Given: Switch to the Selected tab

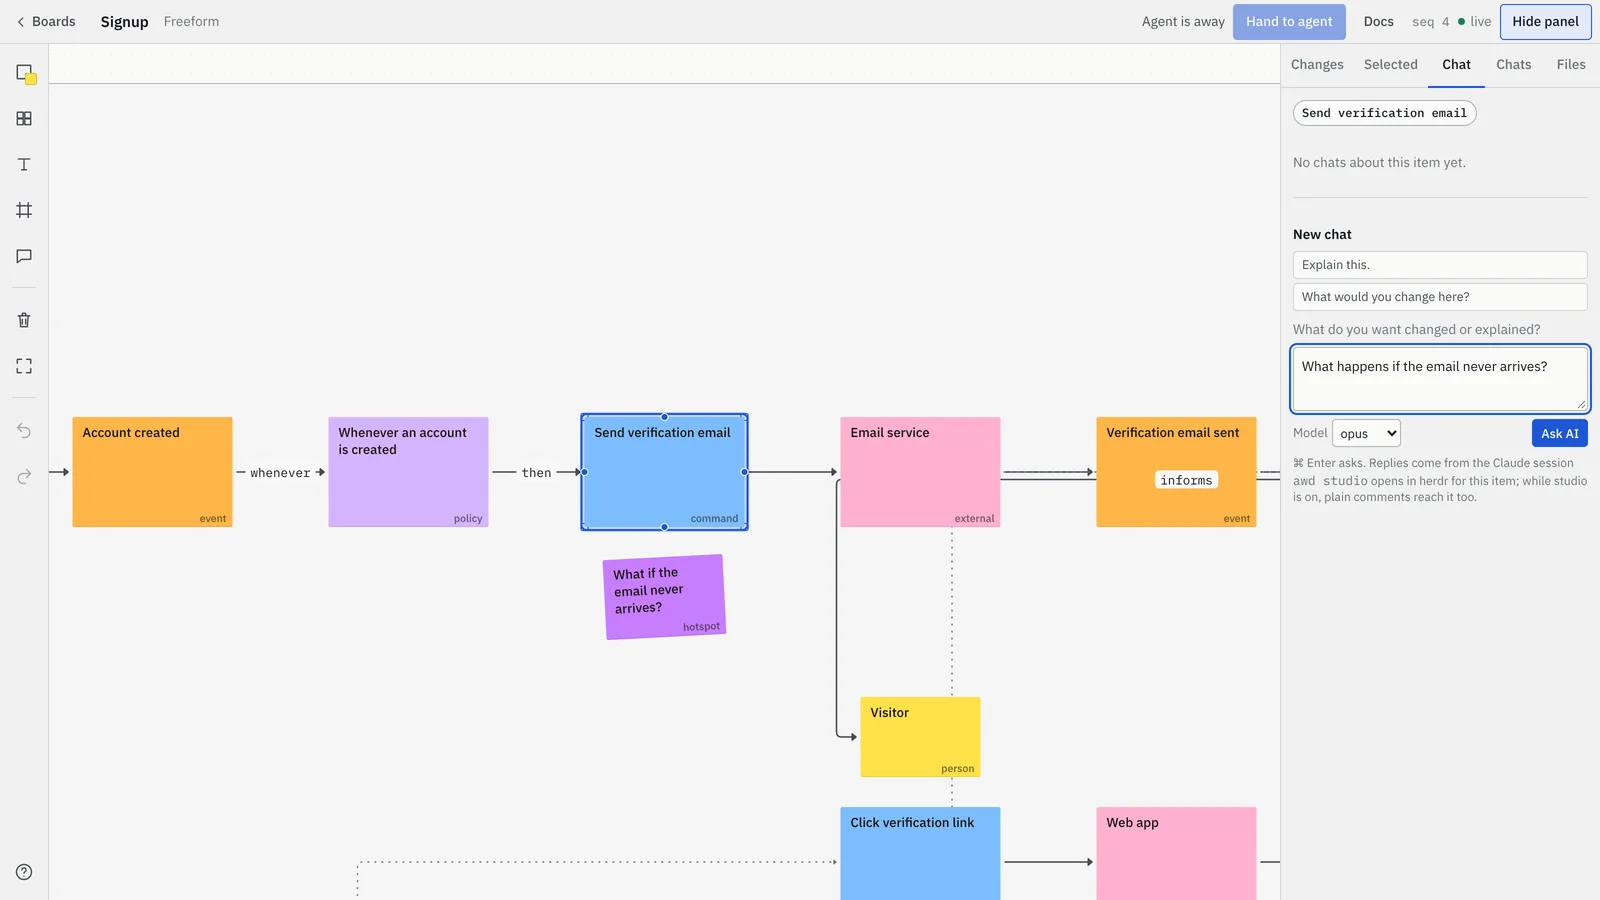Looking at the screenshot, I should tap(1390, 64).
